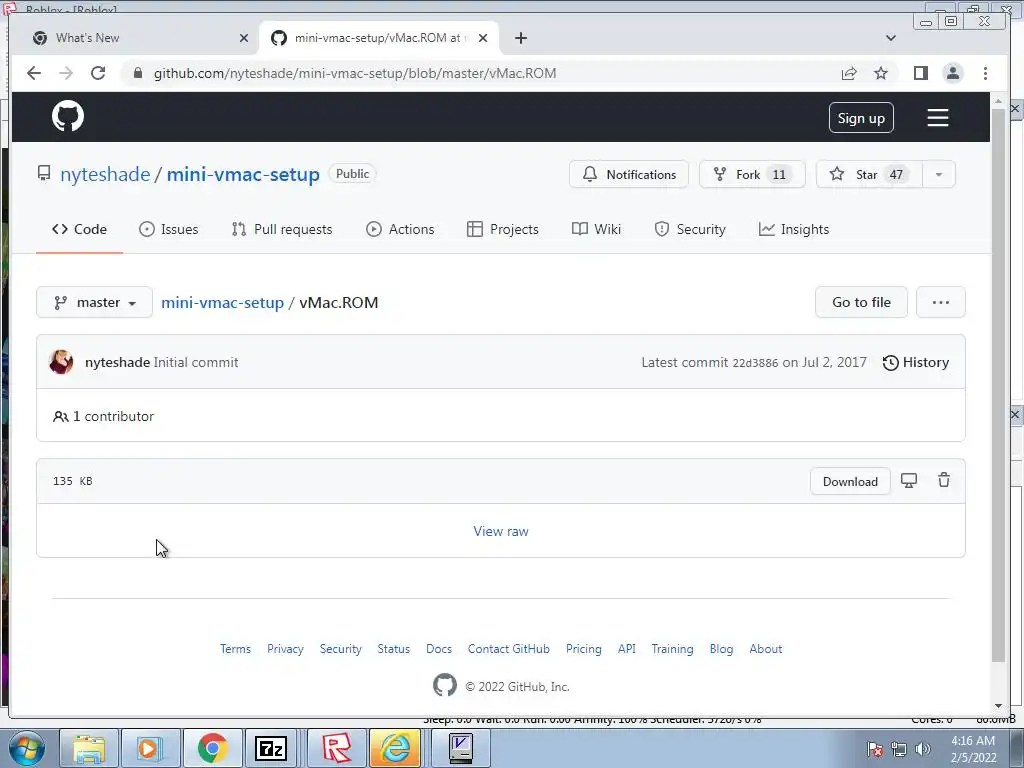Screen dimensions: 1024x768
Task: Open the master branch selector dropdown
Action: (94, 302)
